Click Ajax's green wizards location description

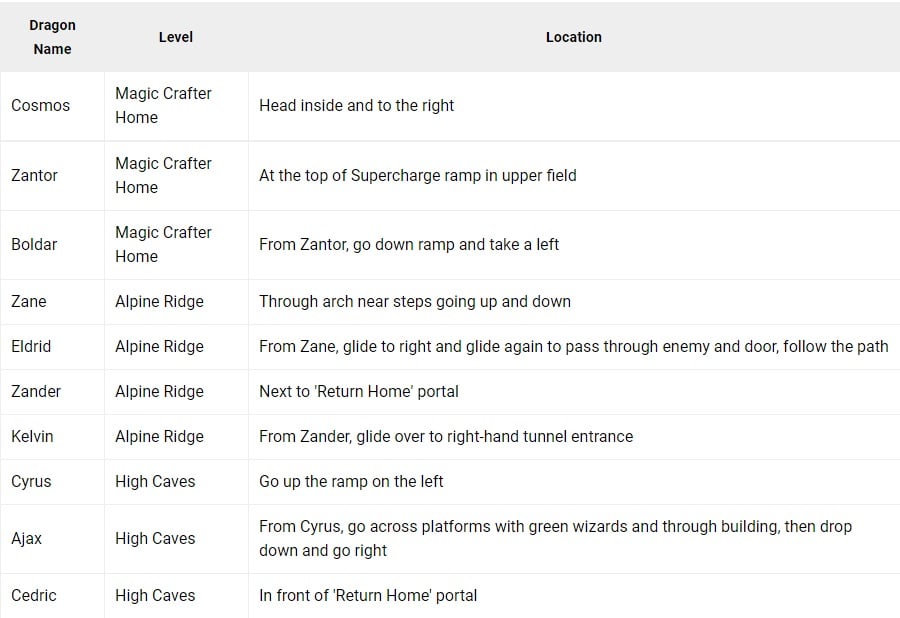tap(555, 538)
